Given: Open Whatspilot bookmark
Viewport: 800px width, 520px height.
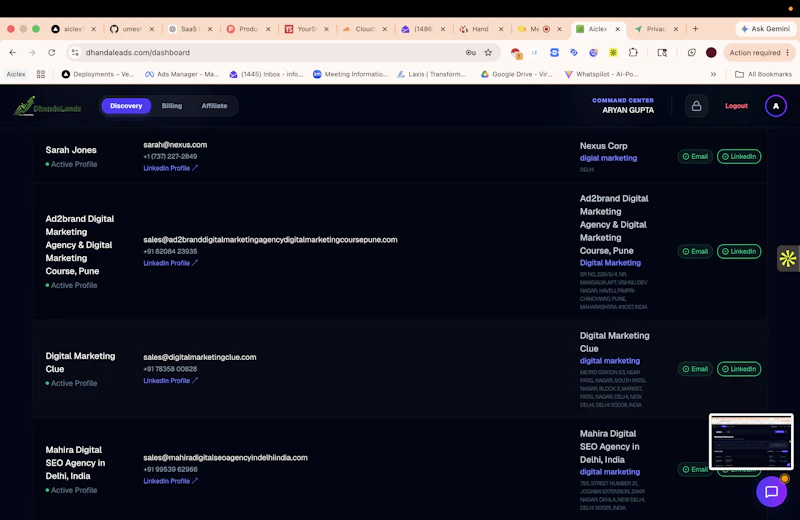Looking at the screenshot, I should (602, 74).
